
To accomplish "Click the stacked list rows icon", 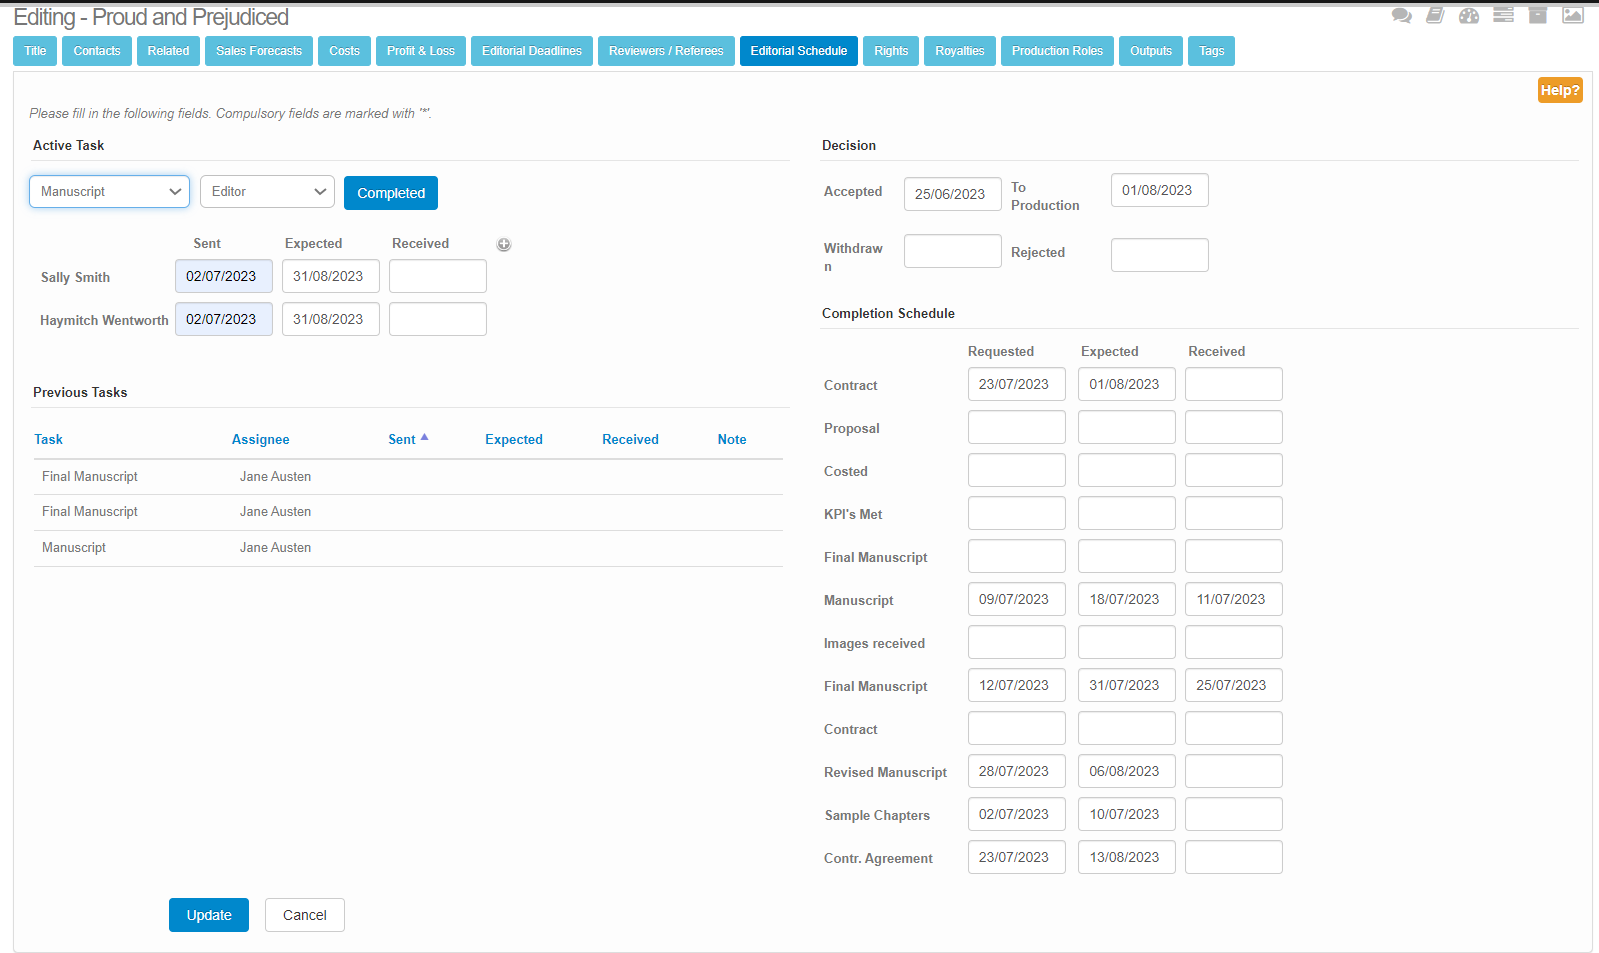I will [x=1503, y=15].
